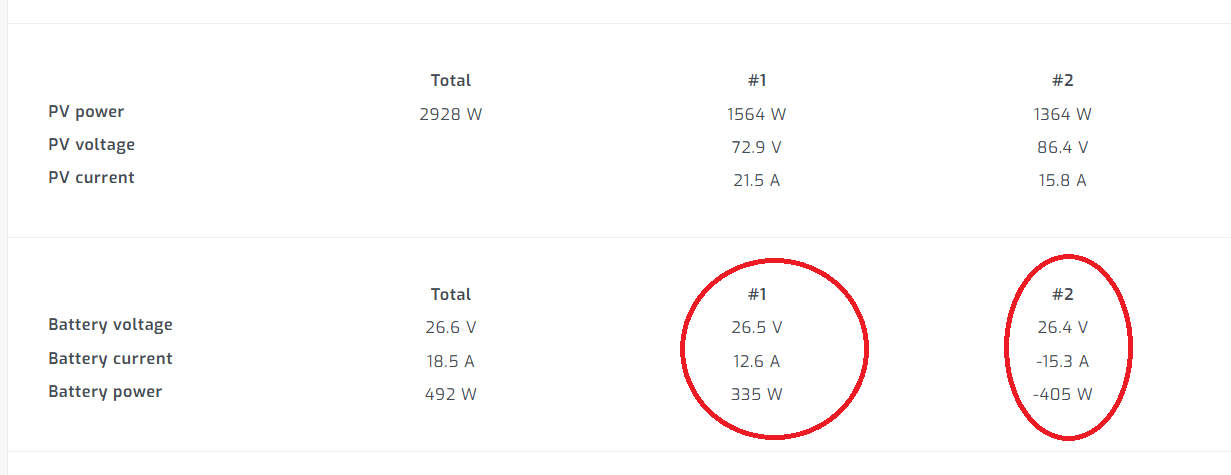The height and width of the screenshot is (475, 1231).
Task: Click the negative -15.3 A battery current
Action: (1062, 361)
